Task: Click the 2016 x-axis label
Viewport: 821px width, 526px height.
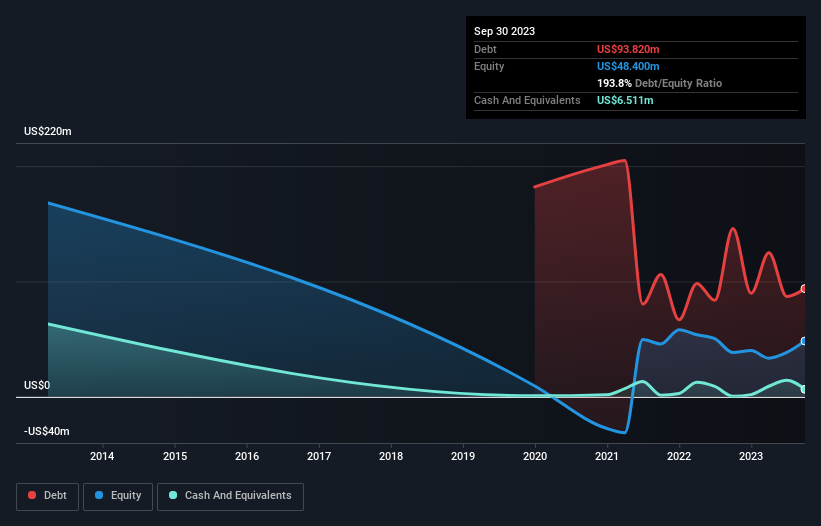Action: [x=247, y=456]
